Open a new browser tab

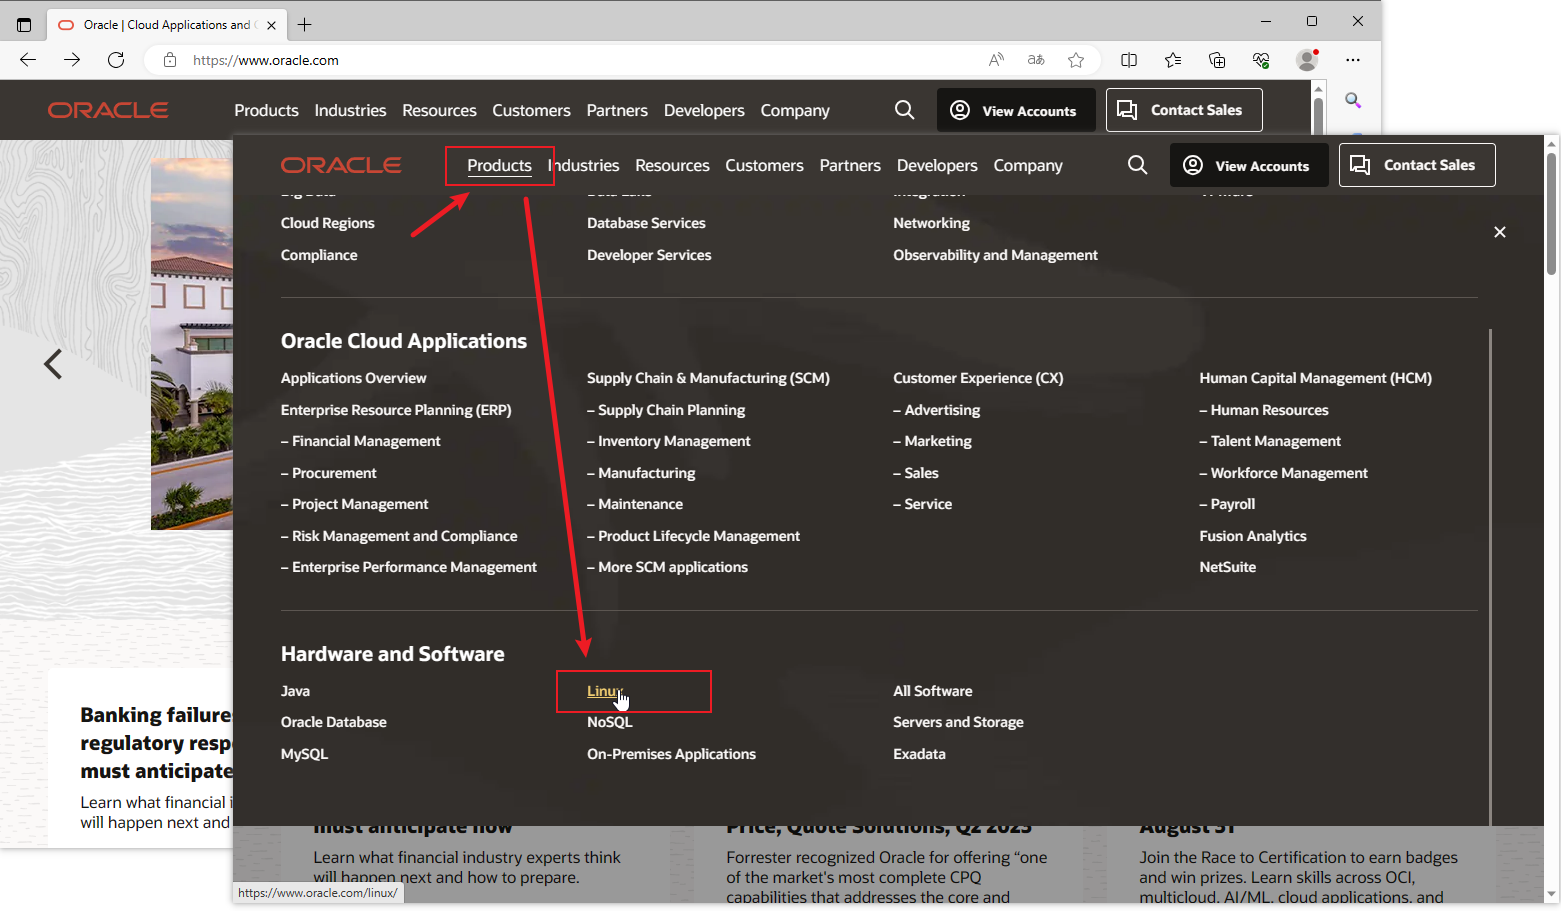(x=305, y=25)
